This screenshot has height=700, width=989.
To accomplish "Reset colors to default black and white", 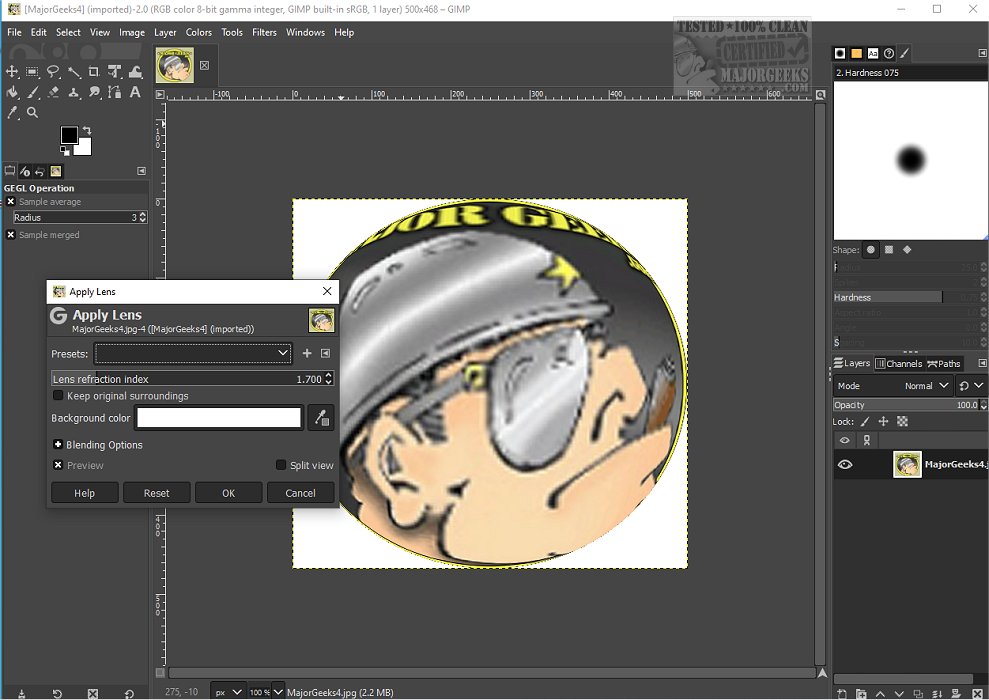I will (64, 151).
